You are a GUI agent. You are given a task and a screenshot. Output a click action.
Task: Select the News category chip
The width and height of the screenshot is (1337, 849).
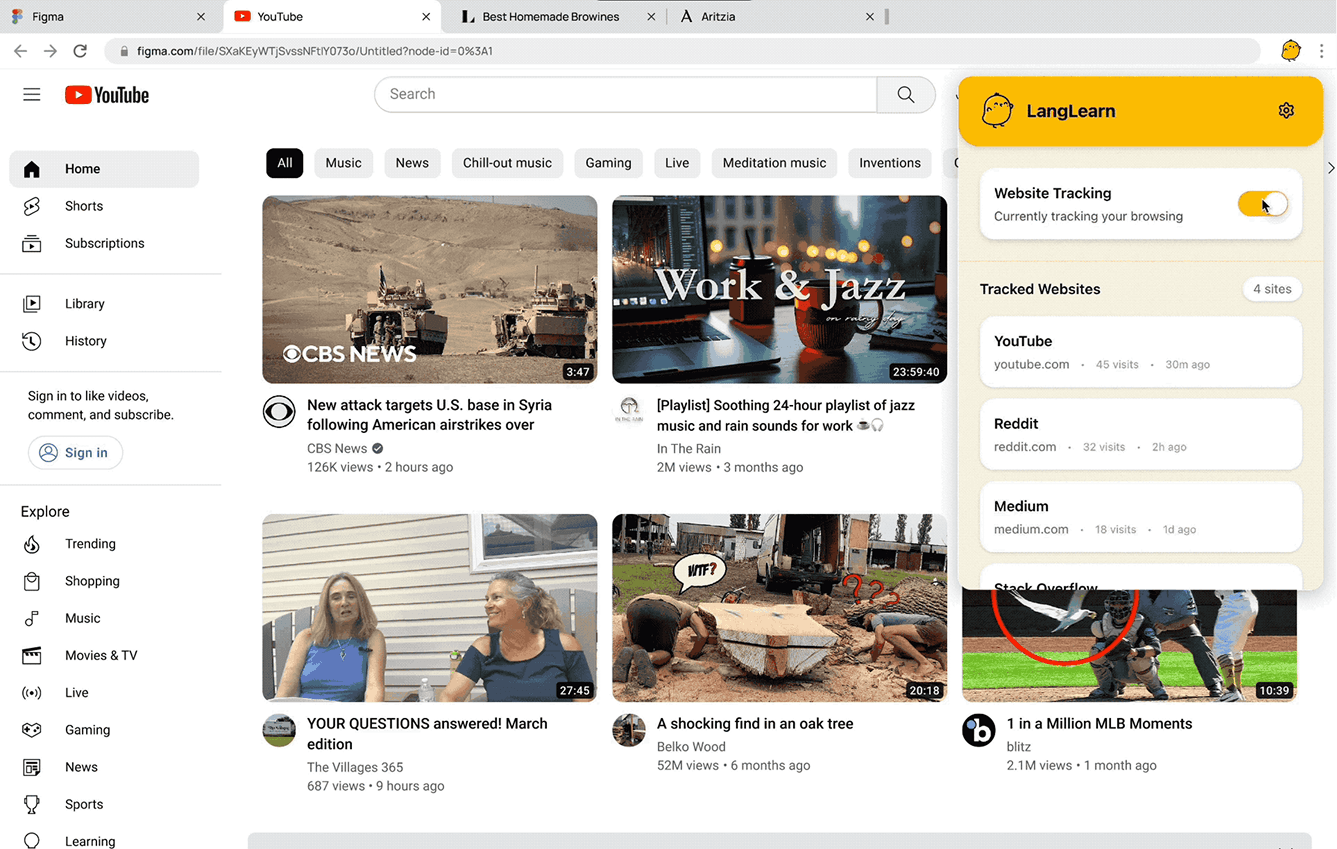pos(412,163)
